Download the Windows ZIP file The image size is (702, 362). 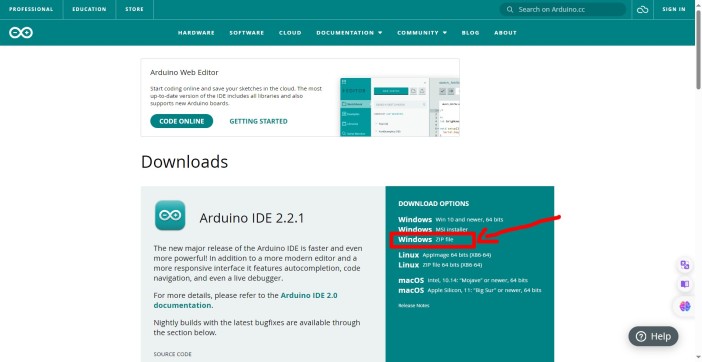426,239
